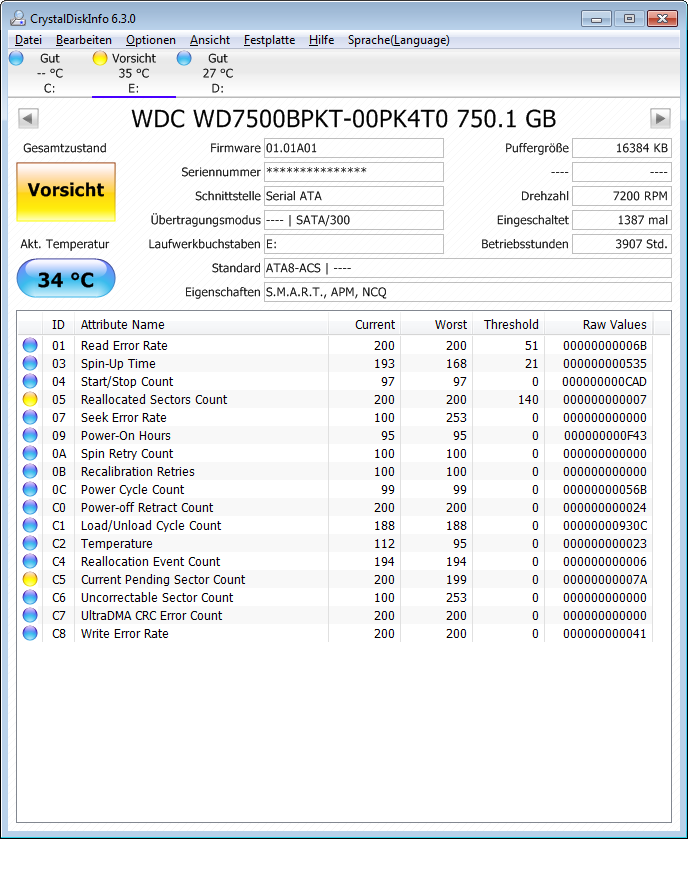Click the Attribute Name column header

click(x=201, y=325)
